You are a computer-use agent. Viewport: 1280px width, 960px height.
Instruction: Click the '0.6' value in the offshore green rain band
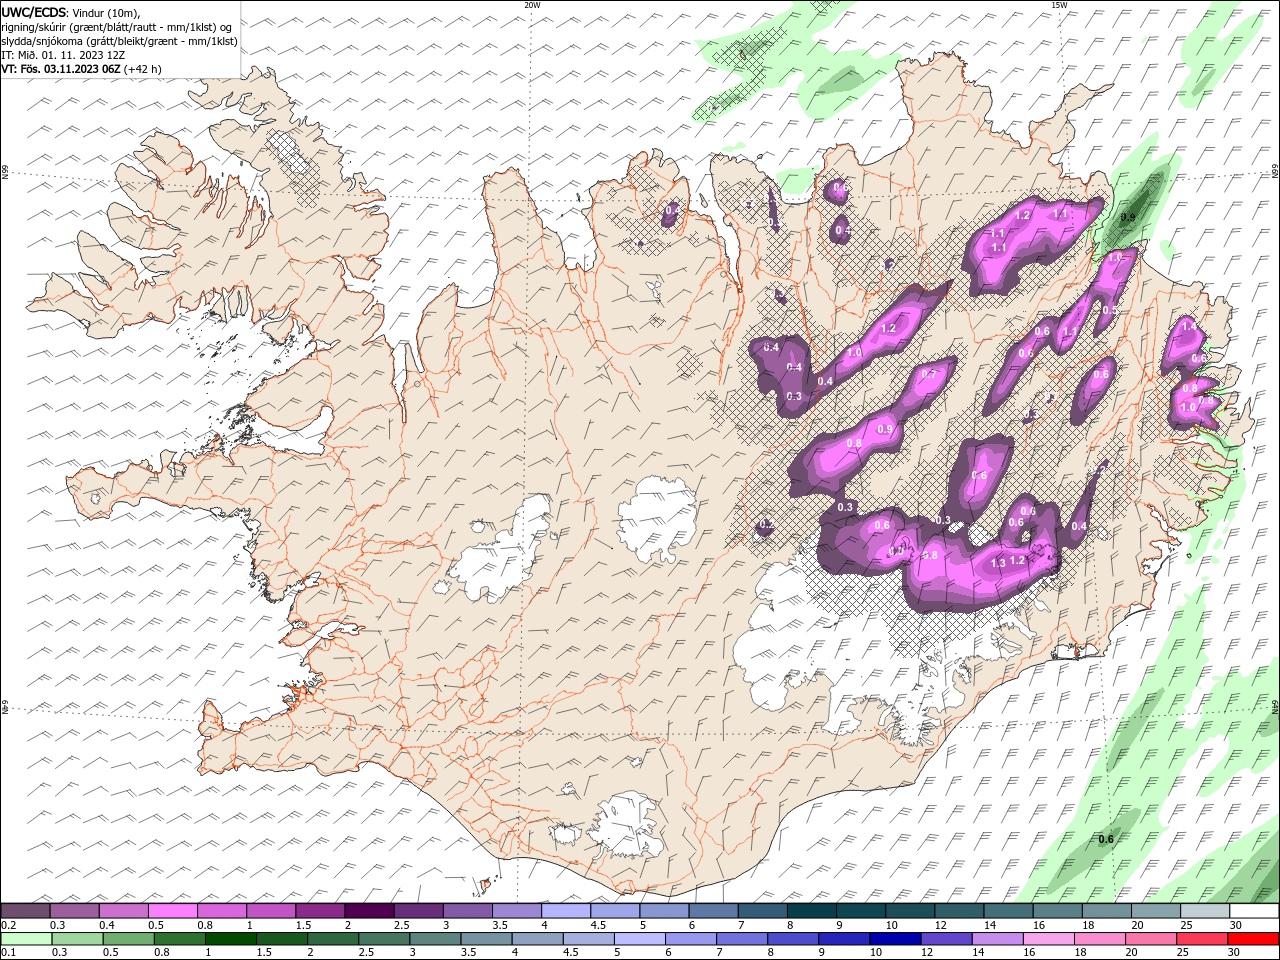[x=1106, y=839]
